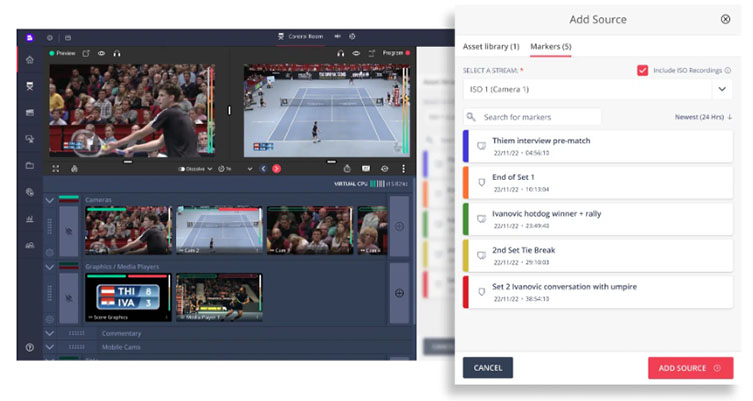The height and width of the screenshot is (401, 753).
Task: Open the people icon in sidebar
Action: pos(30,245)
